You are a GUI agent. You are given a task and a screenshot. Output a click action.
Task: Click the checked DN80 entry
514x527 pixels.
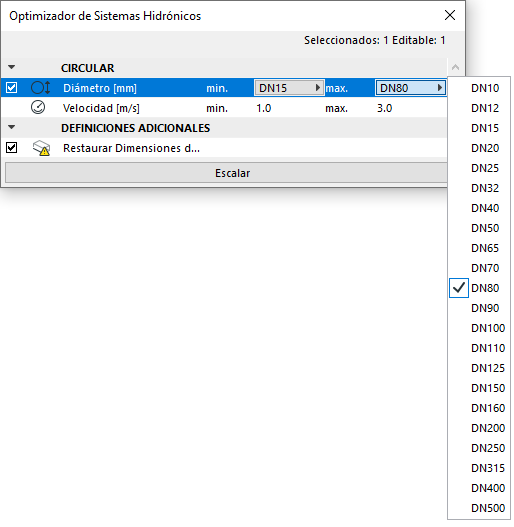point(479,288)
